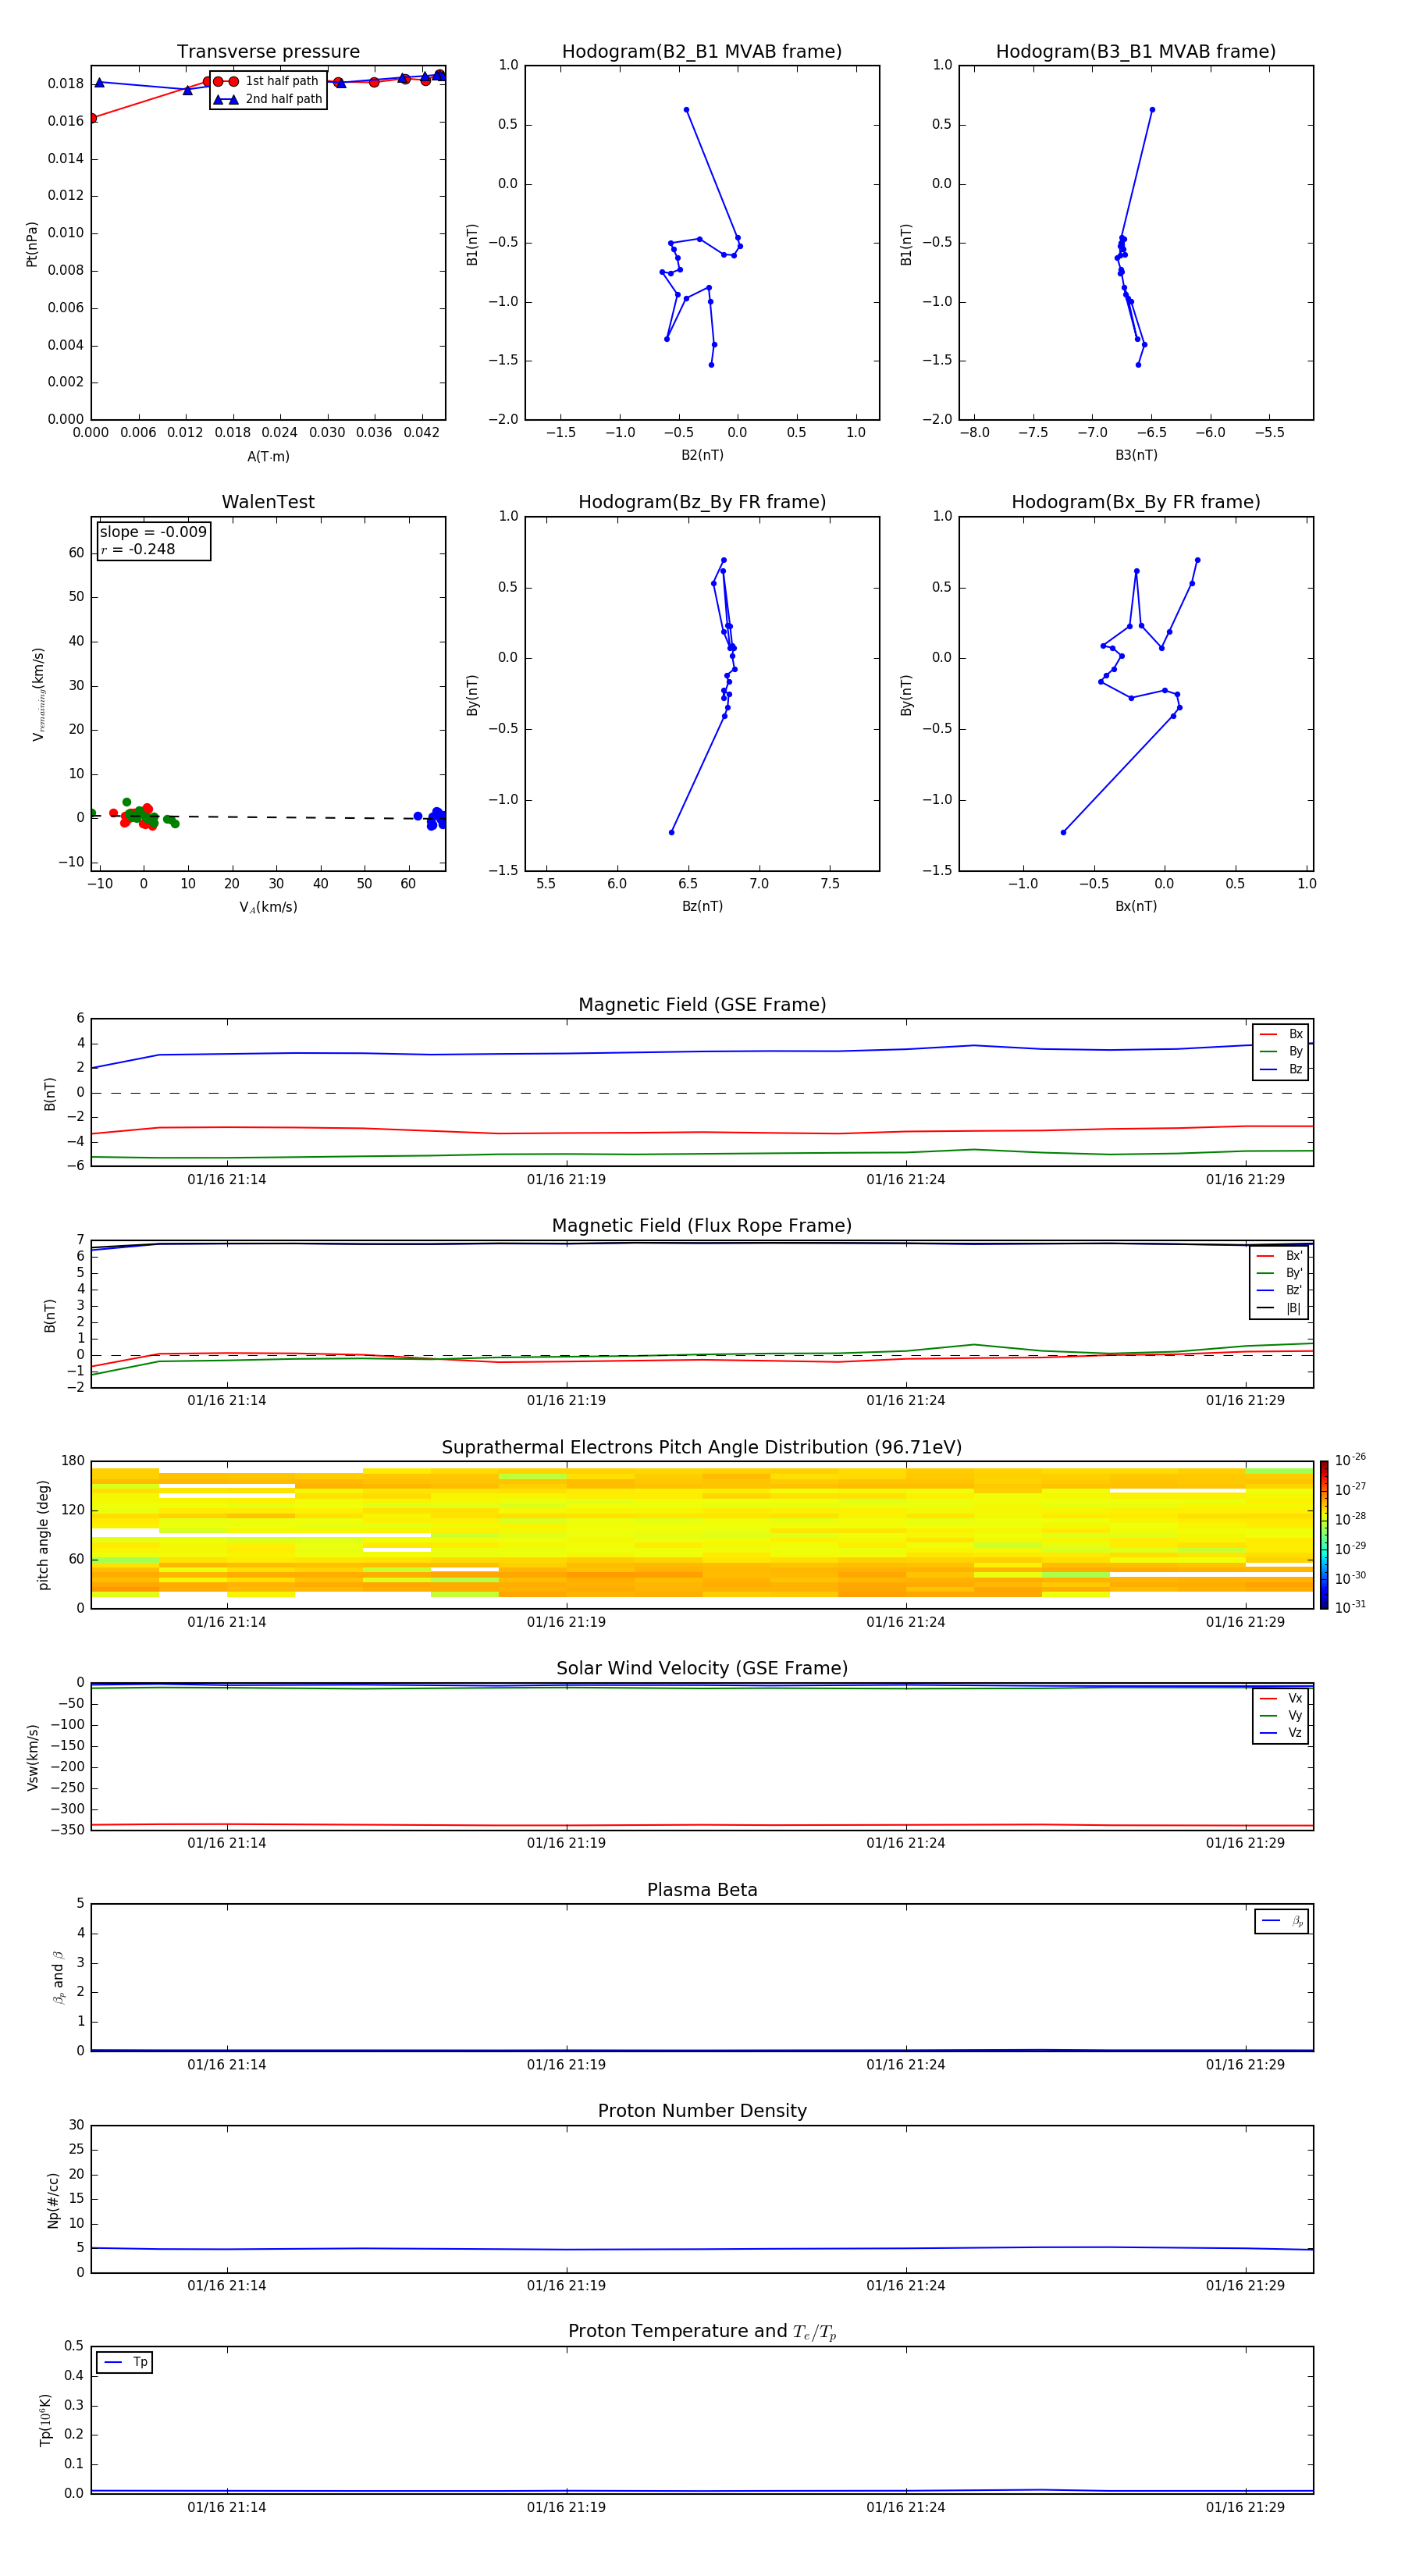Click the "βp" legend entry in Plasma Beta
Viewport: 1405px width, 2576px height.
tap(1297, 1921)
